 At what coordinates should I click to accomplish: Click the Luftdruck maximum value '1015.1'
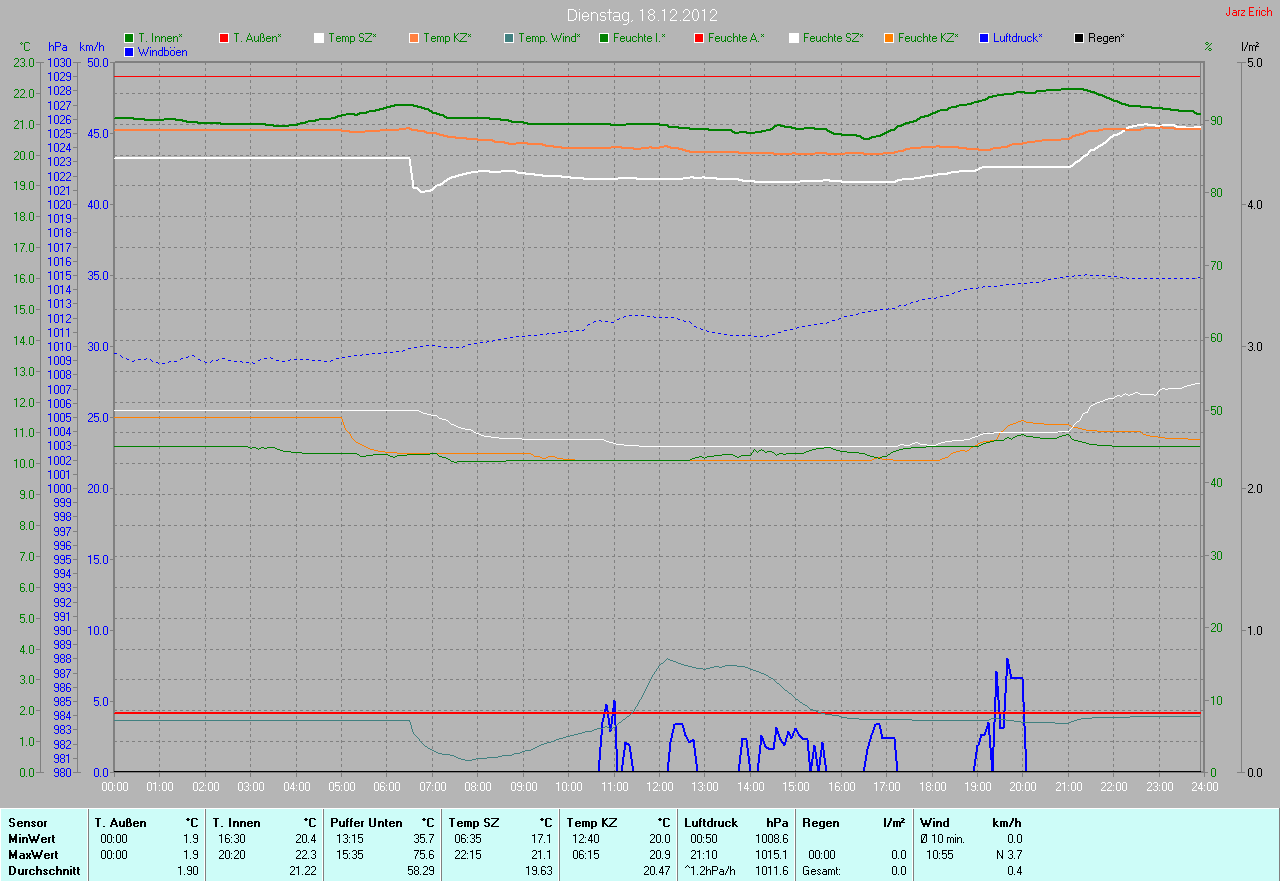pos(771,855)
